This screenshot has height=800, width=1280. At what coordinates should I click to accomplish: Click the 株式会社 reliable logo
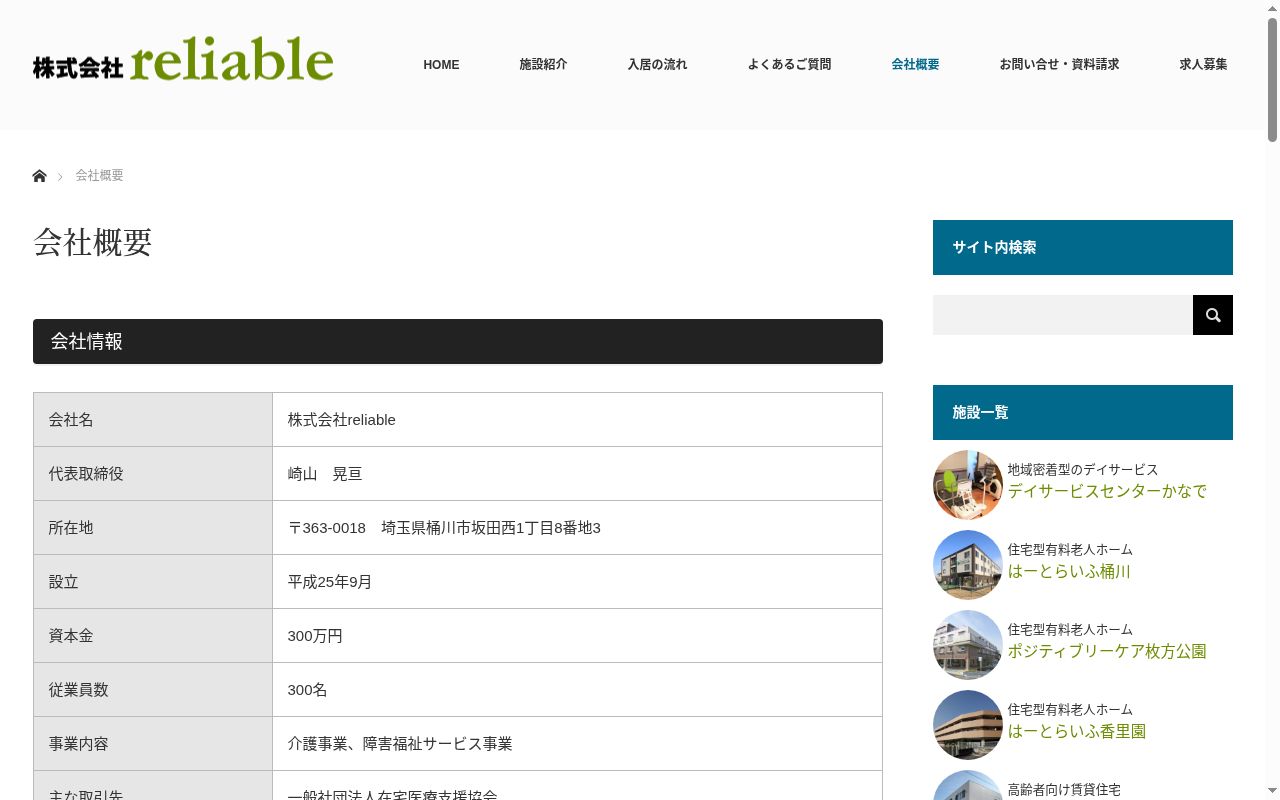click(183, 61)
